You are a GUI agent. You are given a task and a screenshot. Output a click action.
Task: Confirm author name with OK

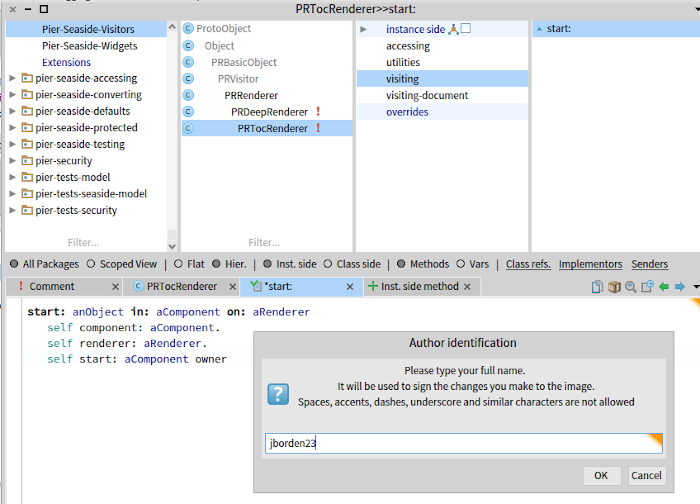click(601, 475)
